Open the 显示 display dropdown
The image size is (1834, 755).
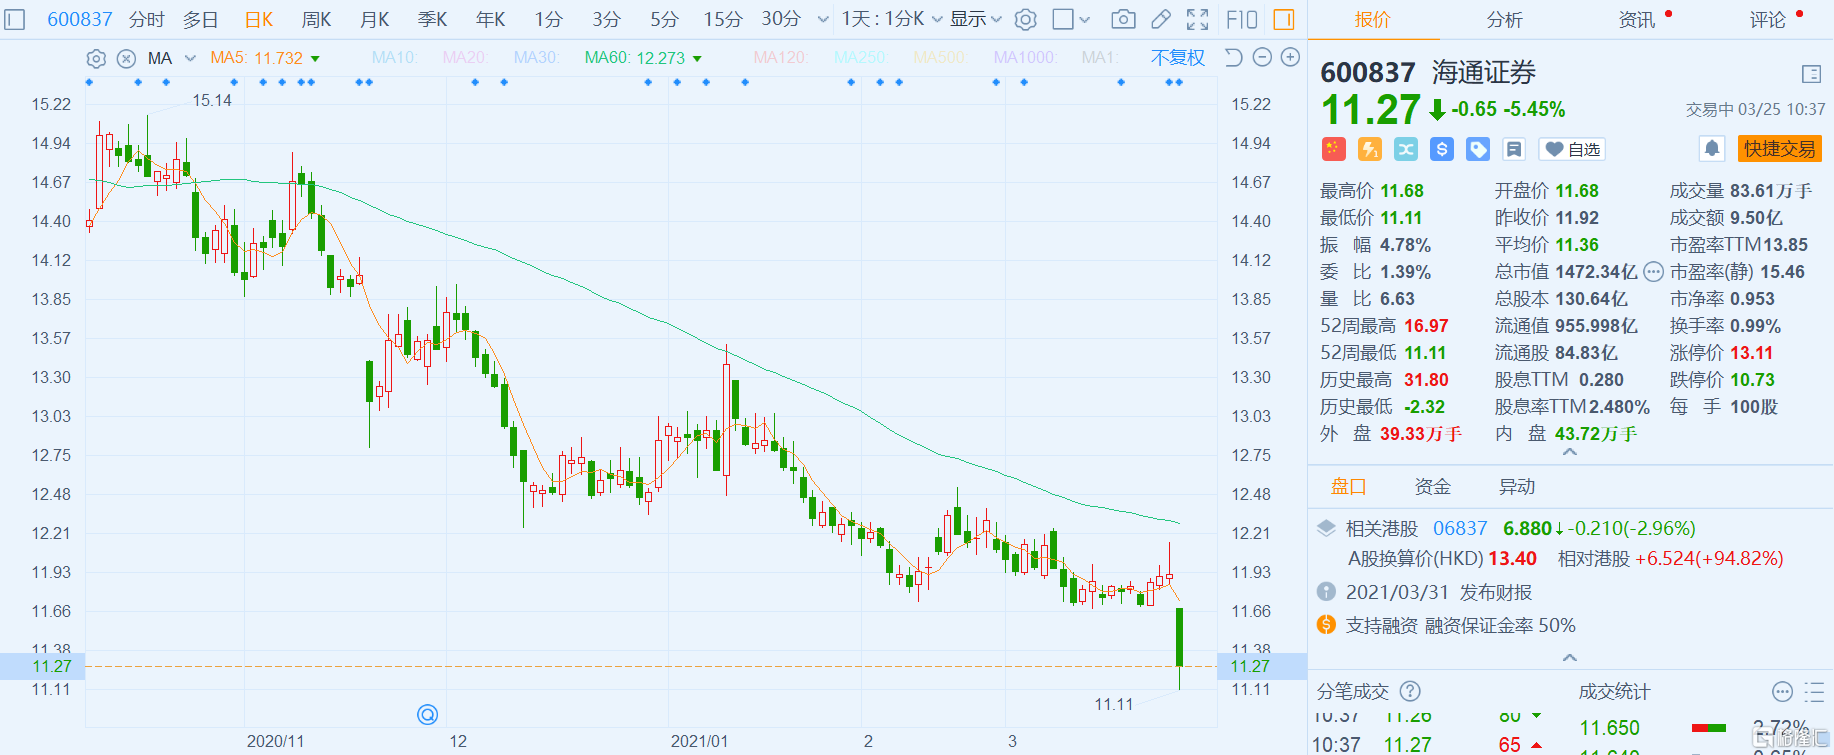point(975,19)
